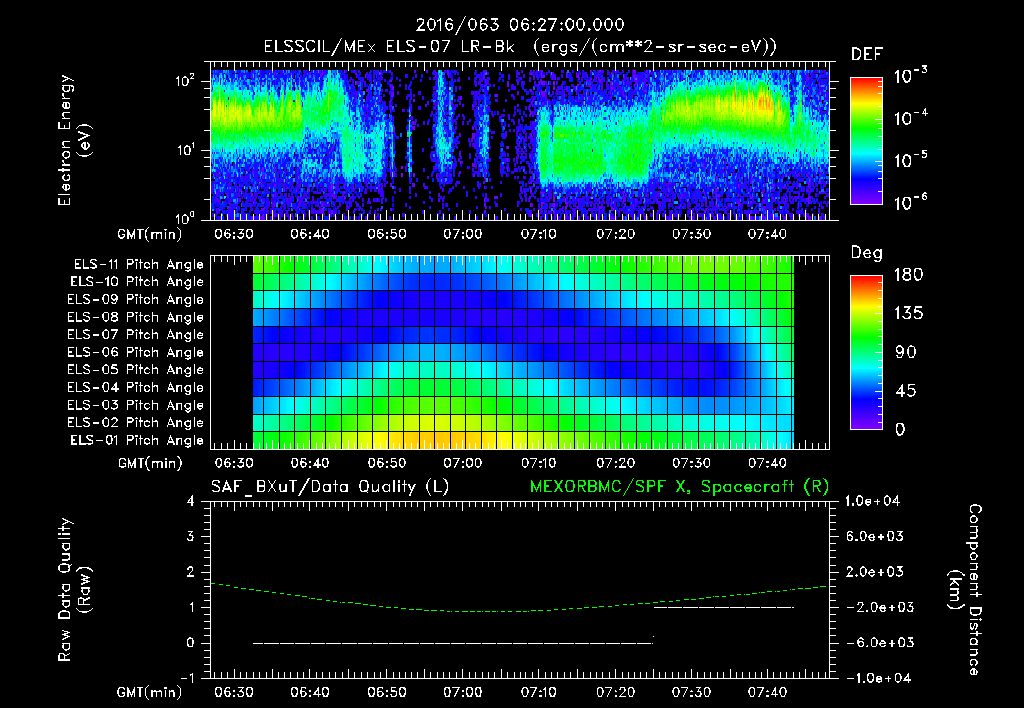Image resolution: width=1024 pixels, height=708 pixels.
Task: Click 07:40 tick on pitch angle time axis
Action: coord(767,463)
